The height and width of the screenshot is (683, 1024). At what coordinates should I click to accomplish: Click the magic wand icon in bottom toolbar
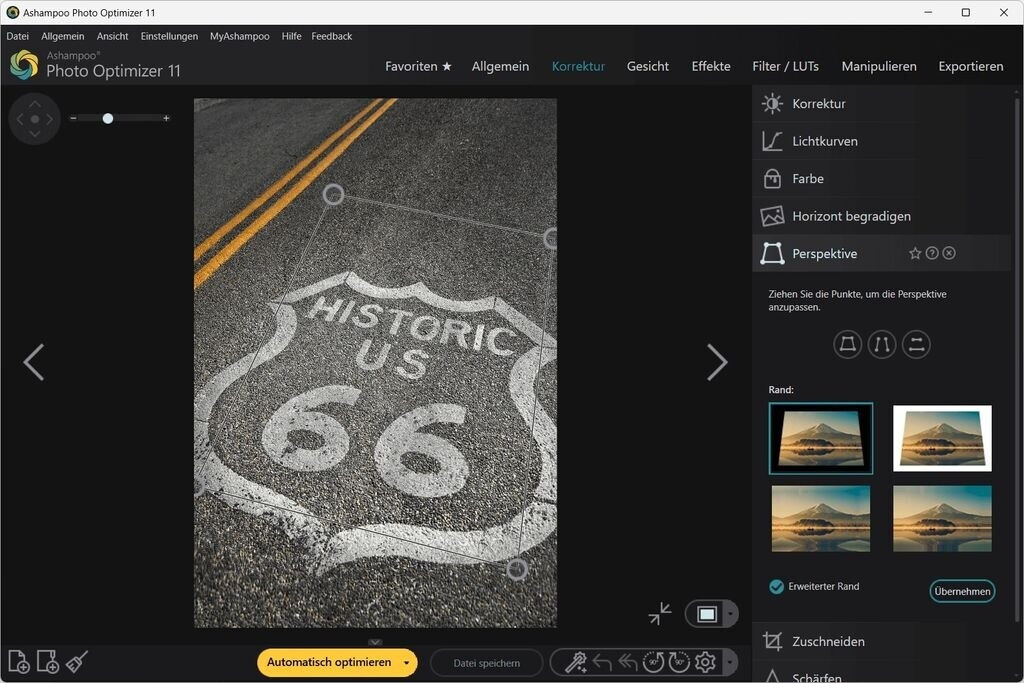point(575,662)
